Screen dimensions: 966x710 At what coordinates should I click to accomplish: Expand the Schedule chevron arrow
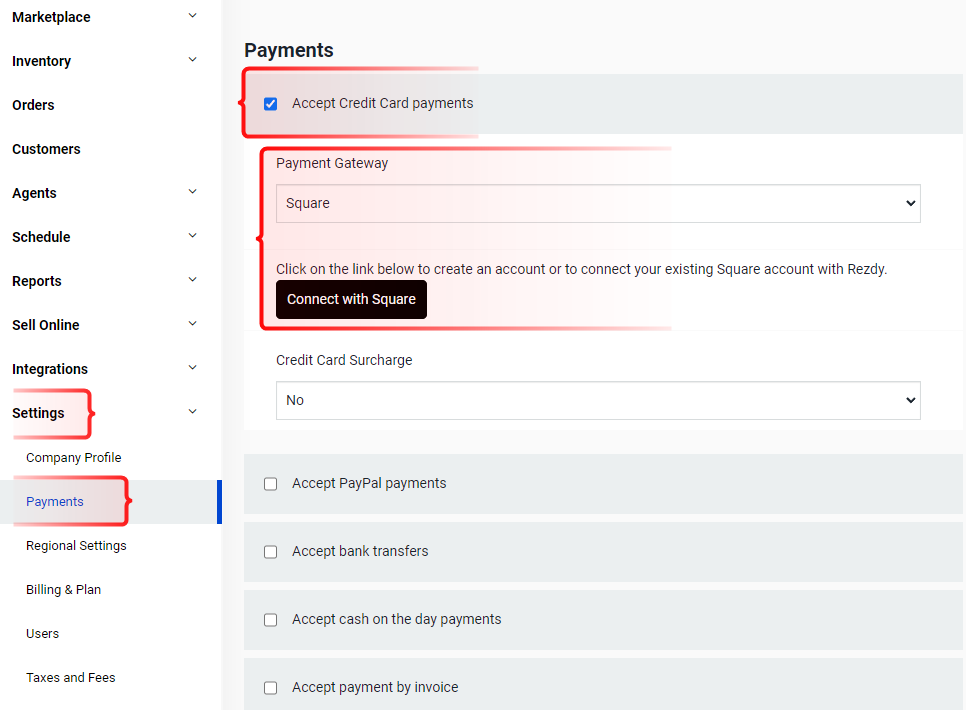click(192, 236)
